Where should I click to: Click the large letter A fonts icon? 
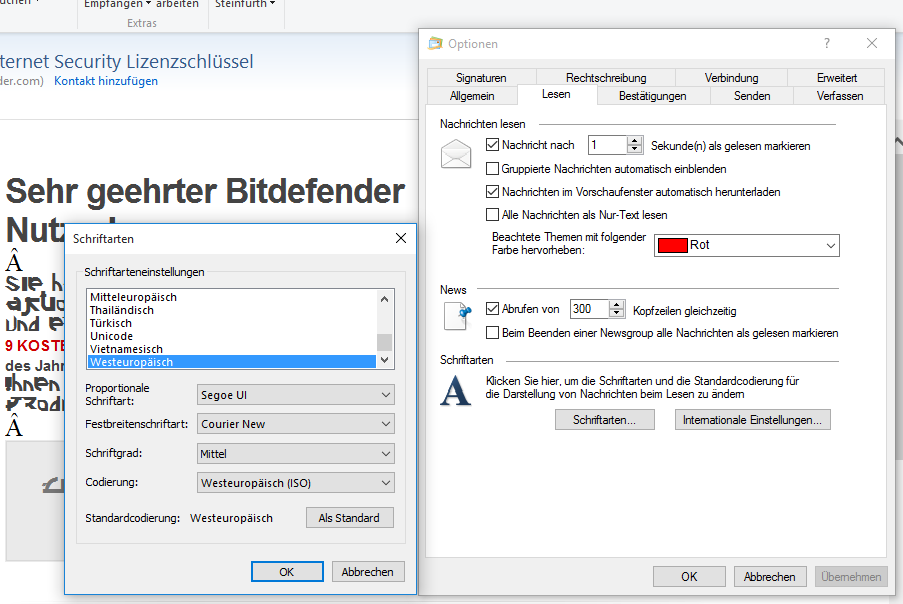click(456, 390)
